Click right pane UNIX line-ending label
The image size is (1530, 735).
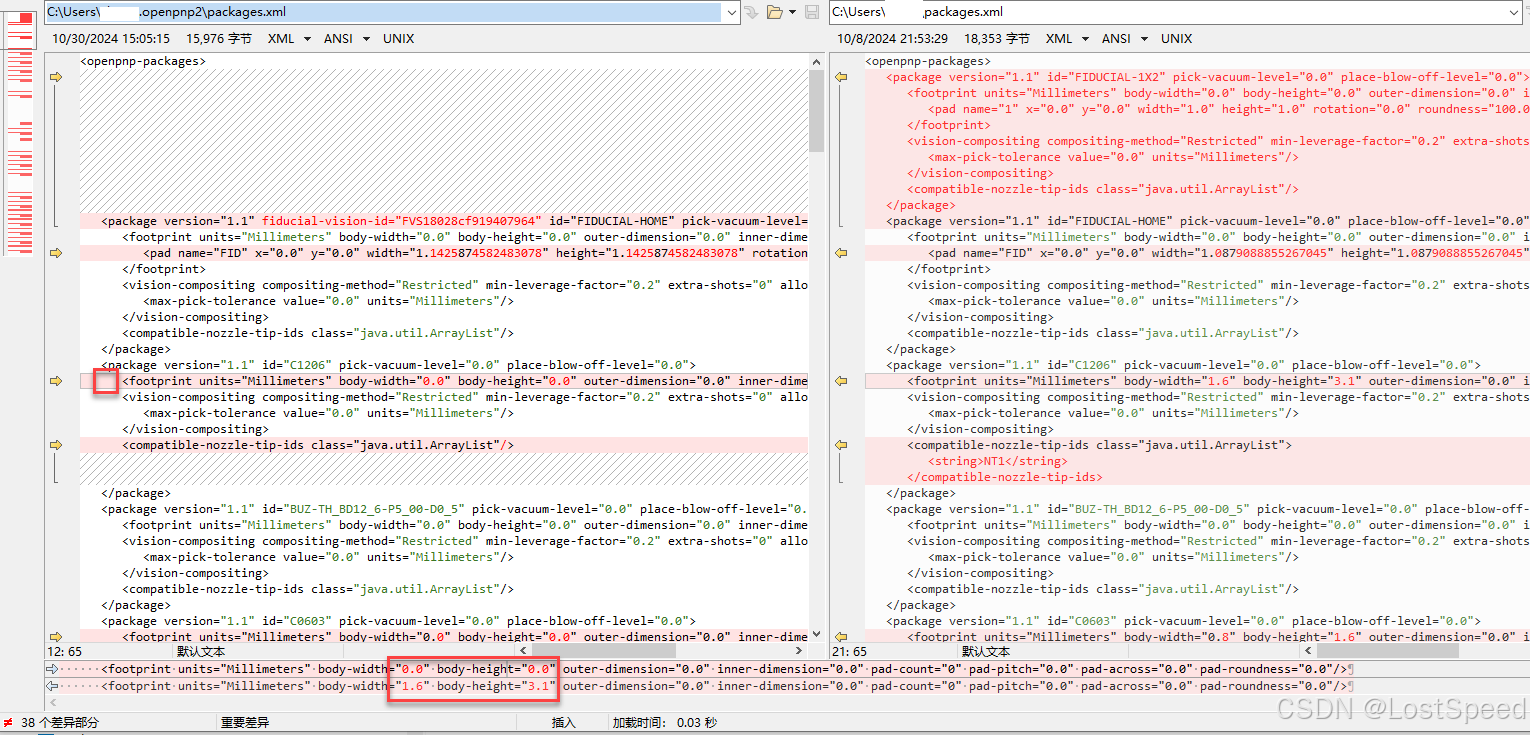[x=1176, y=39]
